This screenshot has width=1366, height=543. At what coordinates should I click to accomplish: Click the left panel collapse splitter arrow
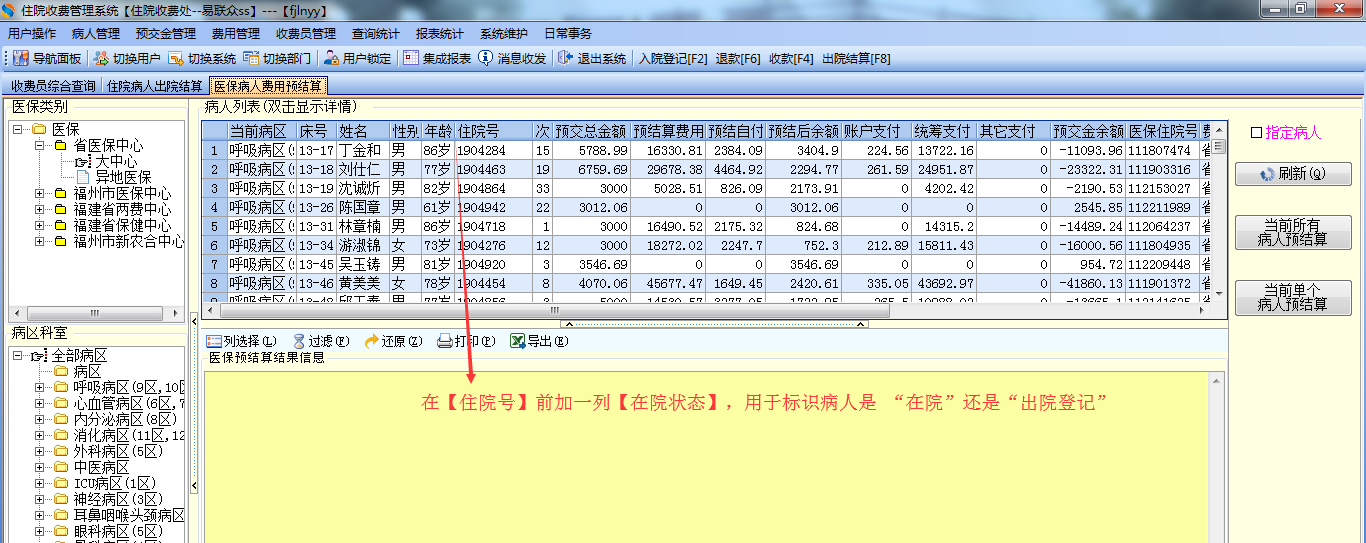pyautogui.click(x=194, y=322)
